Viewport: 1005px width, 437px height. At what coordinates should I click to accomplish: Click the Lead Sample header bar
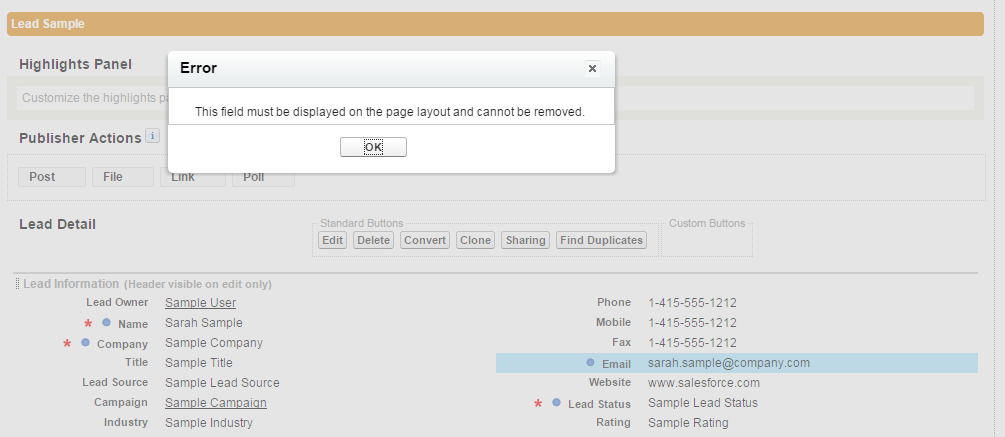click(x=495, y=24)
